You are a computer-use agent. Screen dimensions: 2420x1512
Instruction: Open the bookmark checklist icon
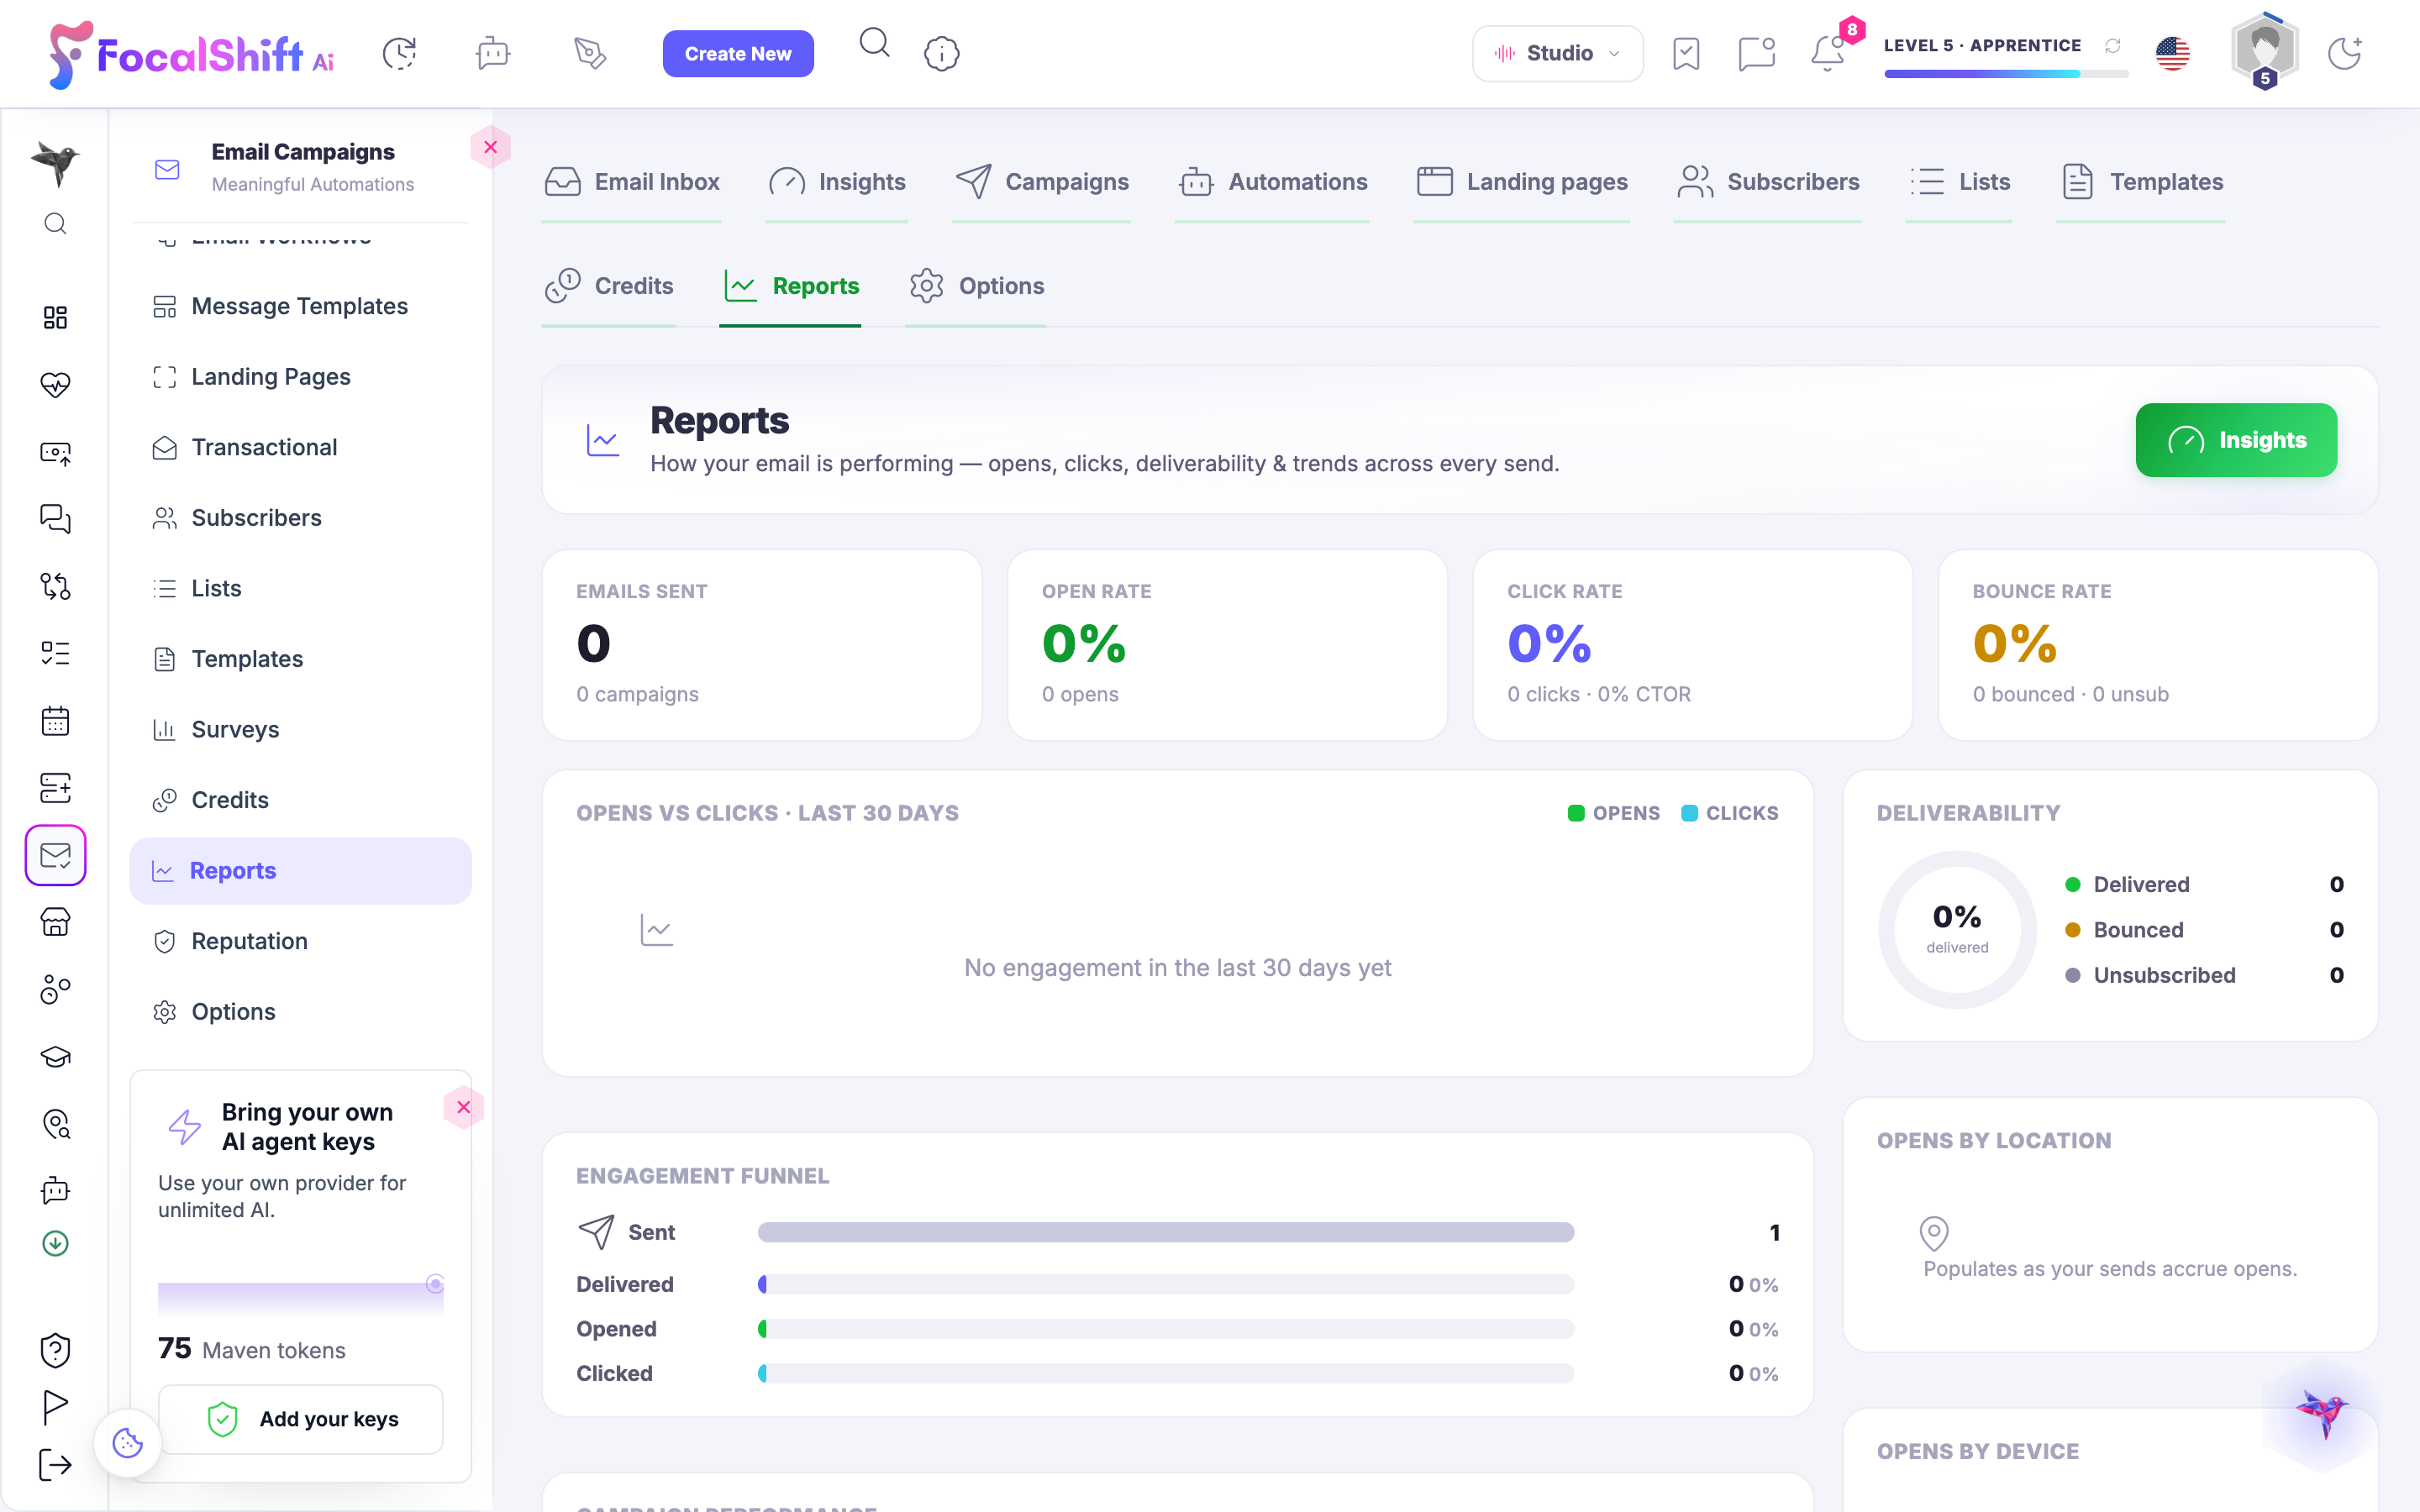pos(1686,53)
